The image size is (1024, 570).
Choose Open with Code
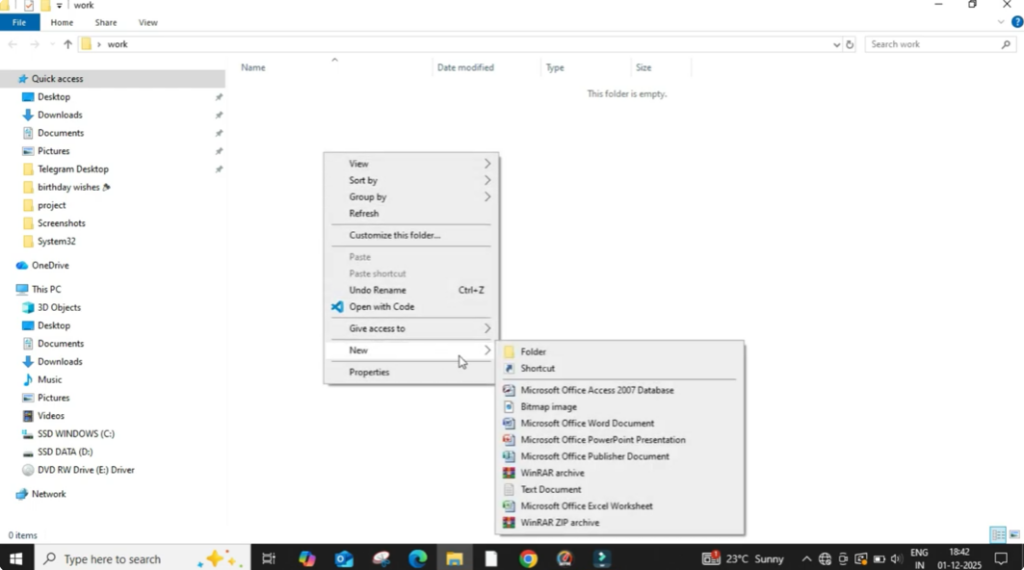[411, 306]
